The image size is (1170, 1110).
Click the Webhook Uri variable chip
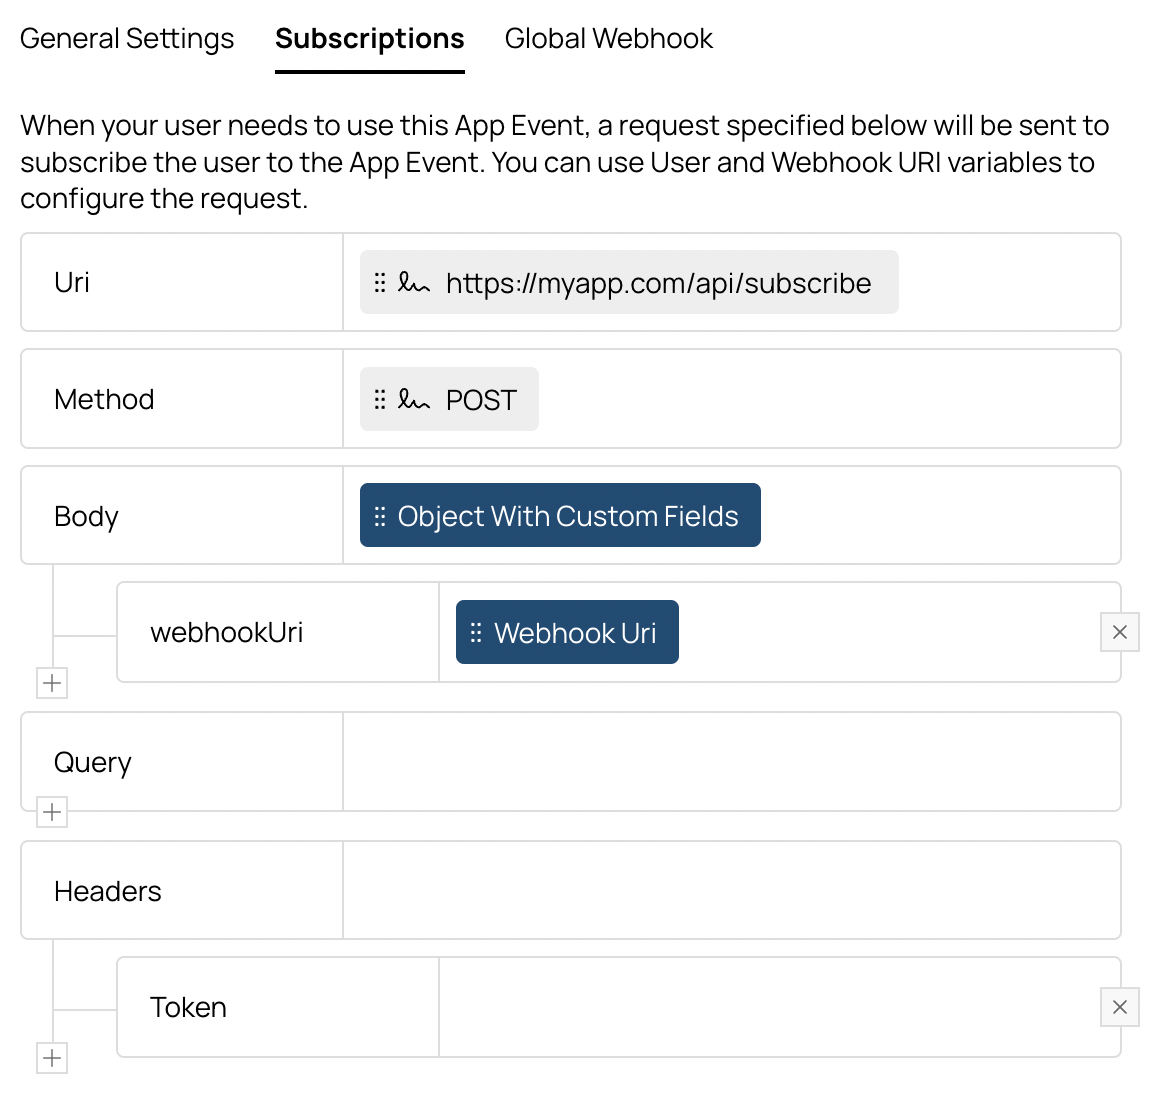click(575, 633)
